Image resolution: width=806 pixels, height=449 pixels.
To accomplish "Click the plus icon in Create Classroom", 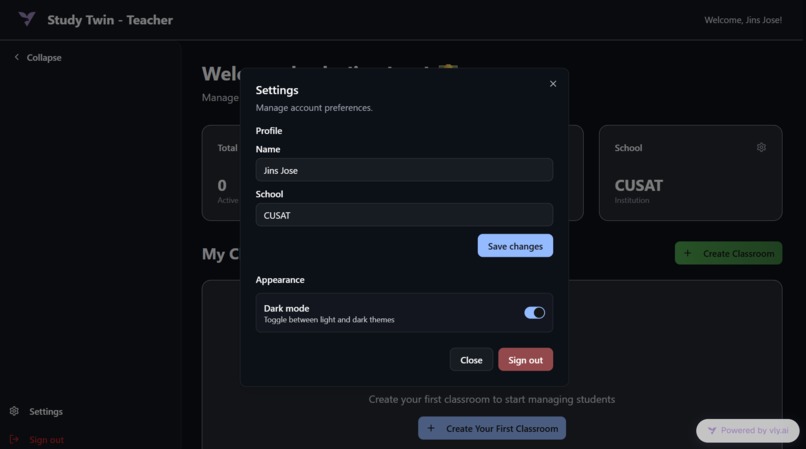I will click(688, 253).
